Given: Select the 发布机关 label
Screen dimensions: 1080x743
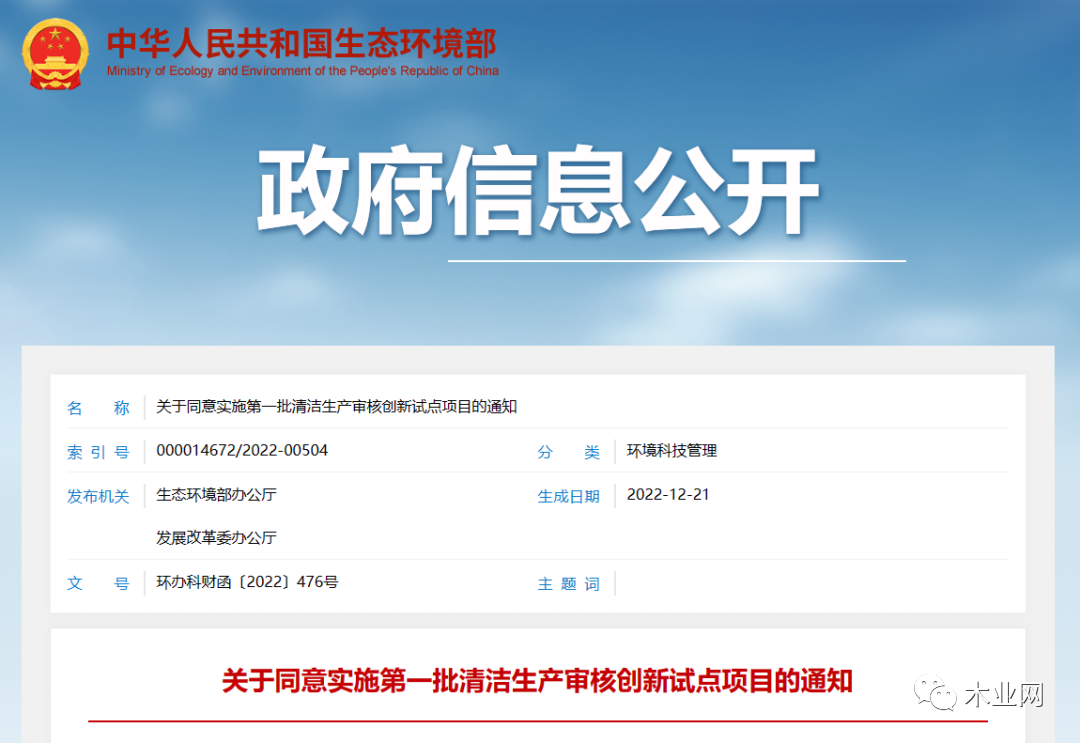Looking at the screenshot, I should click(x=98, y=496).
